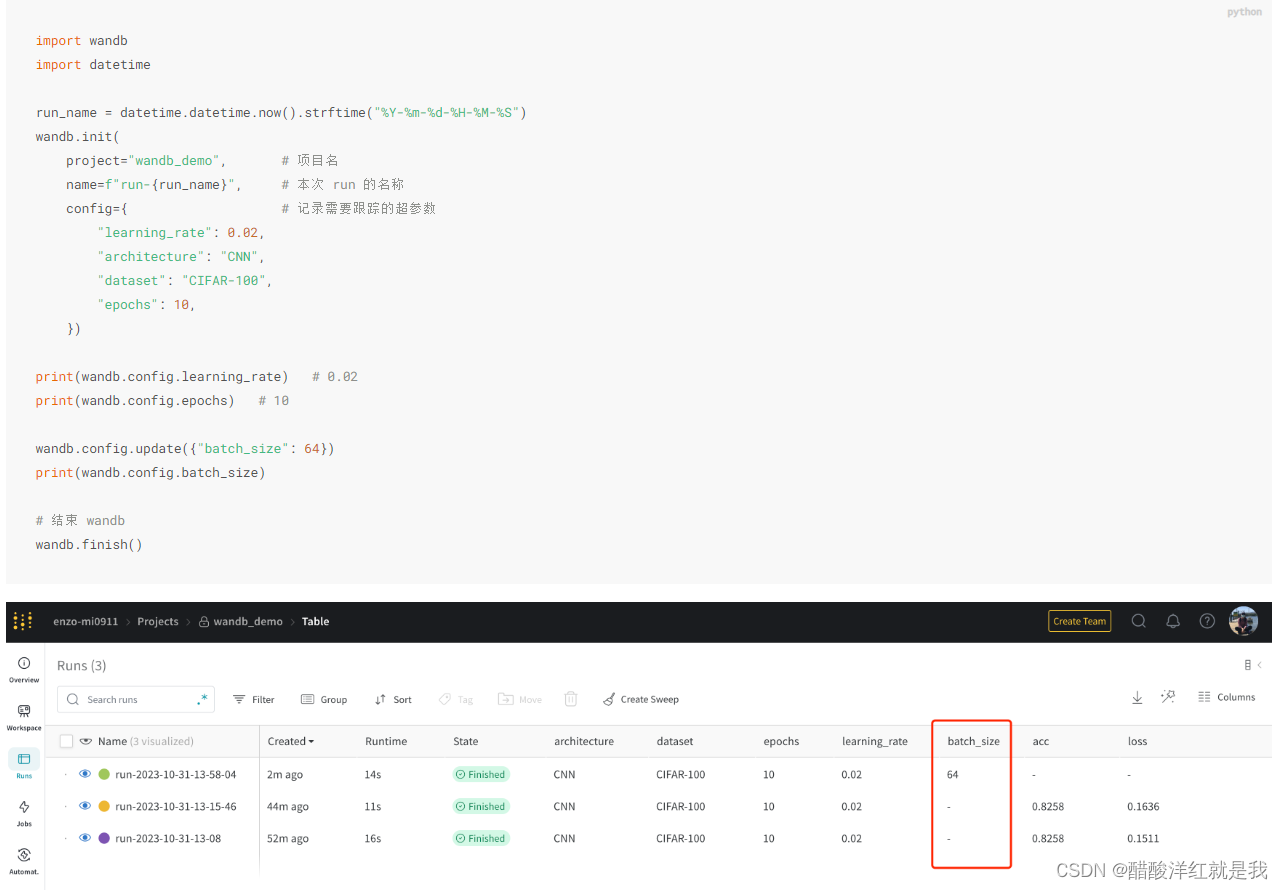Click the magic wand auto-columns icon
Viewport: 1283px width, 890px height.
[1167, 697]
